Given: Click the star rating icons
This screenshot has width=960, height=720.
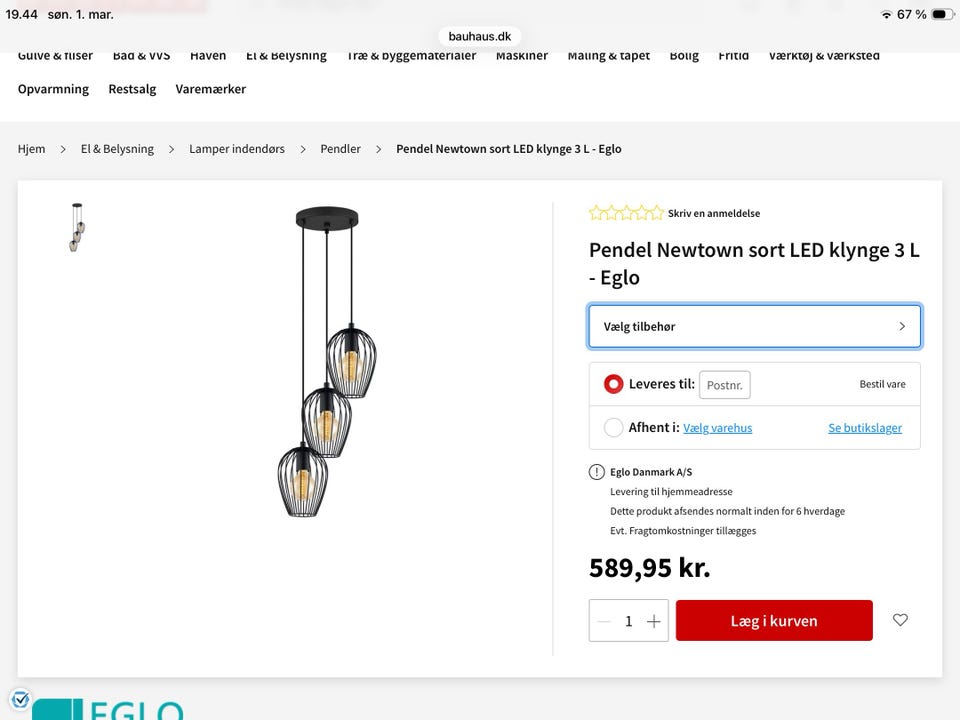Looking at the screenshot, I should tap(626, 213).
